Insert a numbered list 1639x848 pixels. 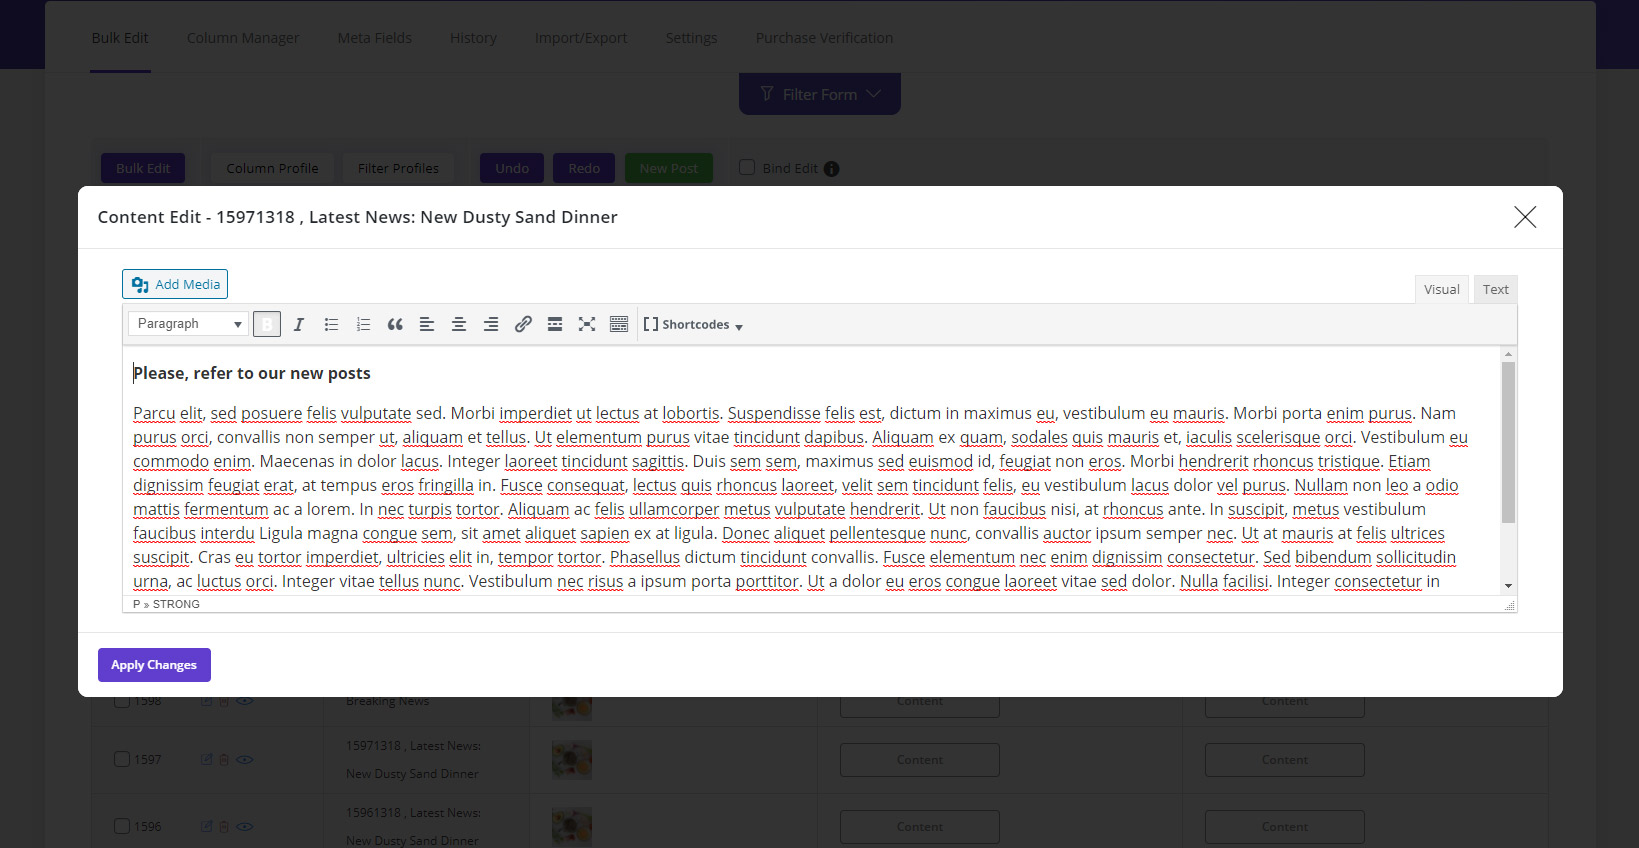pyautogui.click(x=363, y=324)
